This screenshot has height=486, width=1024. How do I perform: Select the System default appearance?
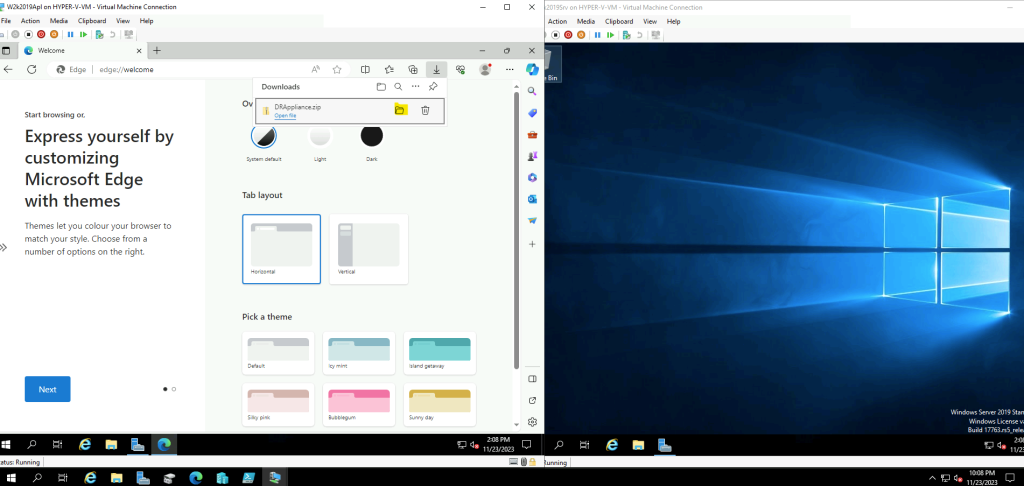[x=263, y=136]
